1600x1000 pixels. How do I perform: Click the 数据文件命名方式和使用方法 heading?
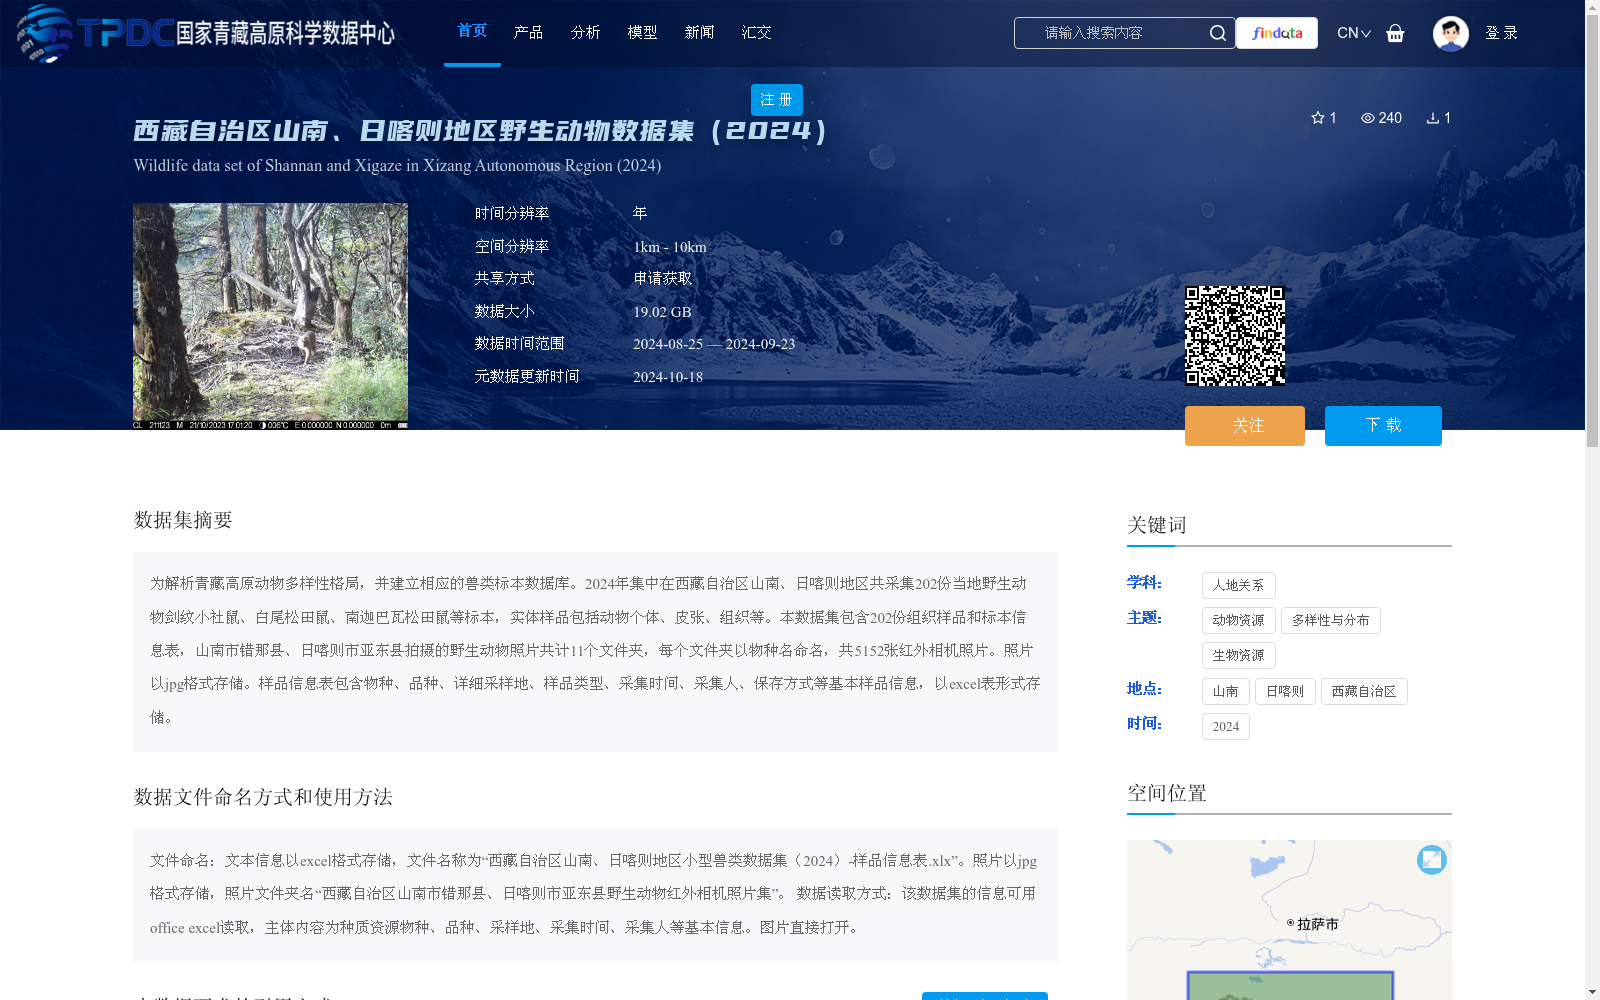[x=263, y=797]
